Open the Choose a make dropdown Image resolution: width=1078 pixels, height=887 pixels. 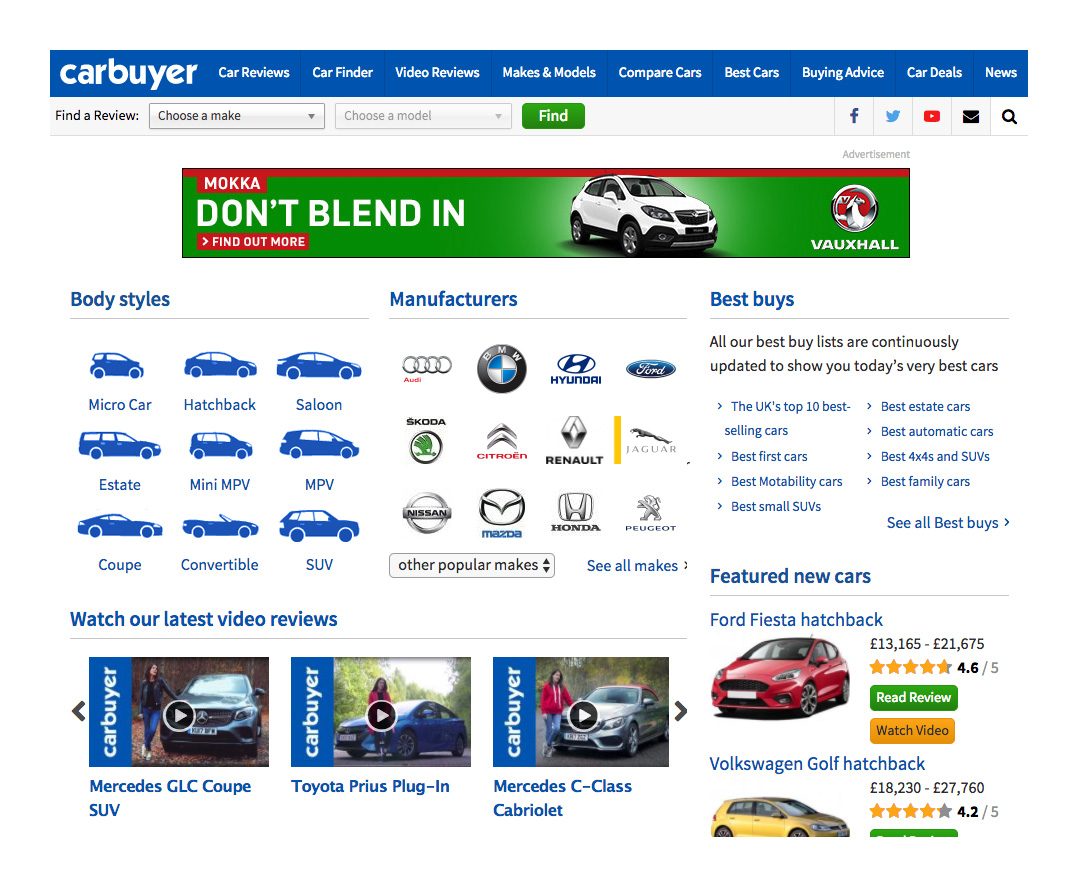237,116
